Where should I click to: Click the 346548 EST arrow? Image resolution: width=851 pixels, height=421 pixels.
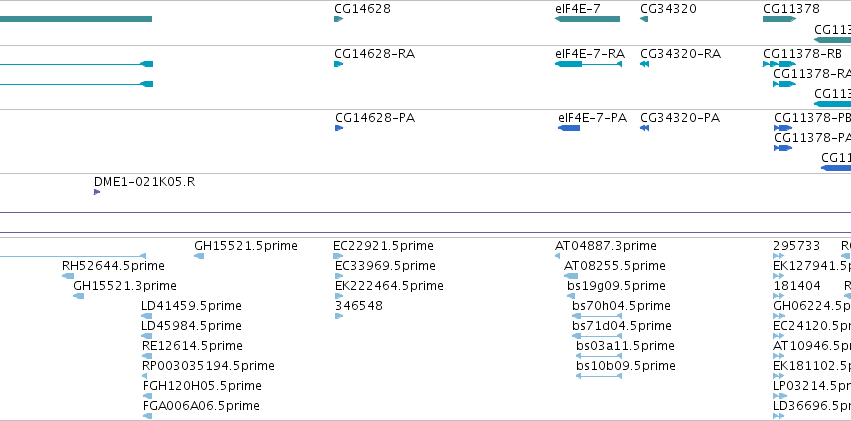339,316
